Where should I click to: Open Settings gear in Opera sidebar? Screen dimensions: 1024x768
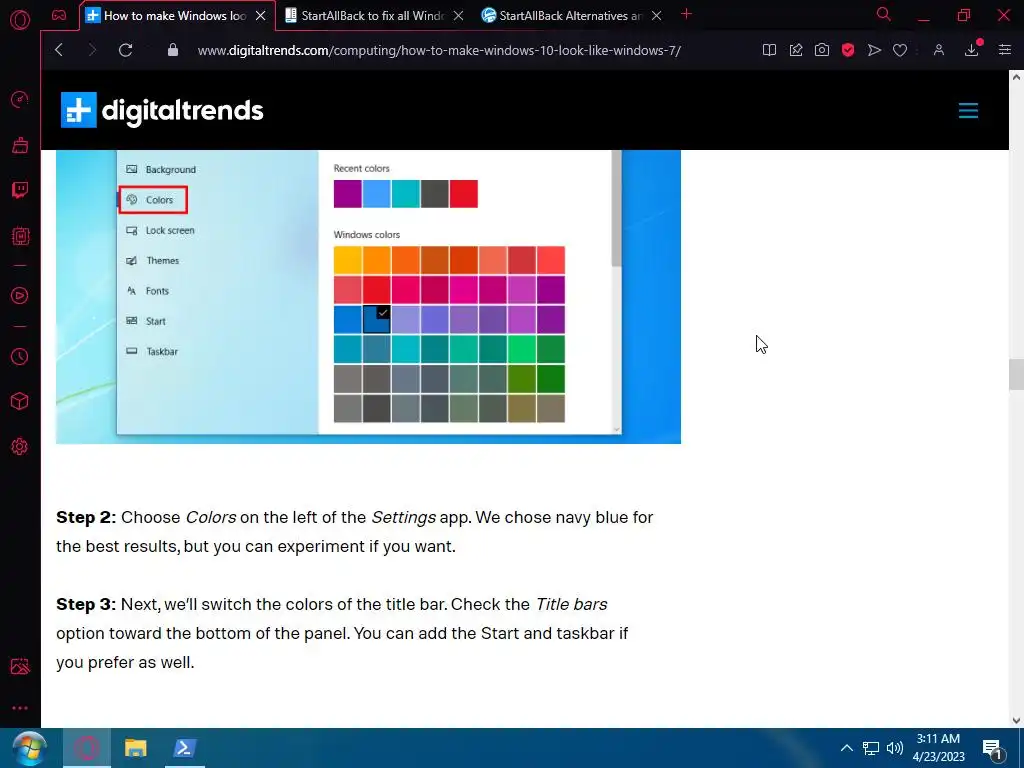point(20,447)
